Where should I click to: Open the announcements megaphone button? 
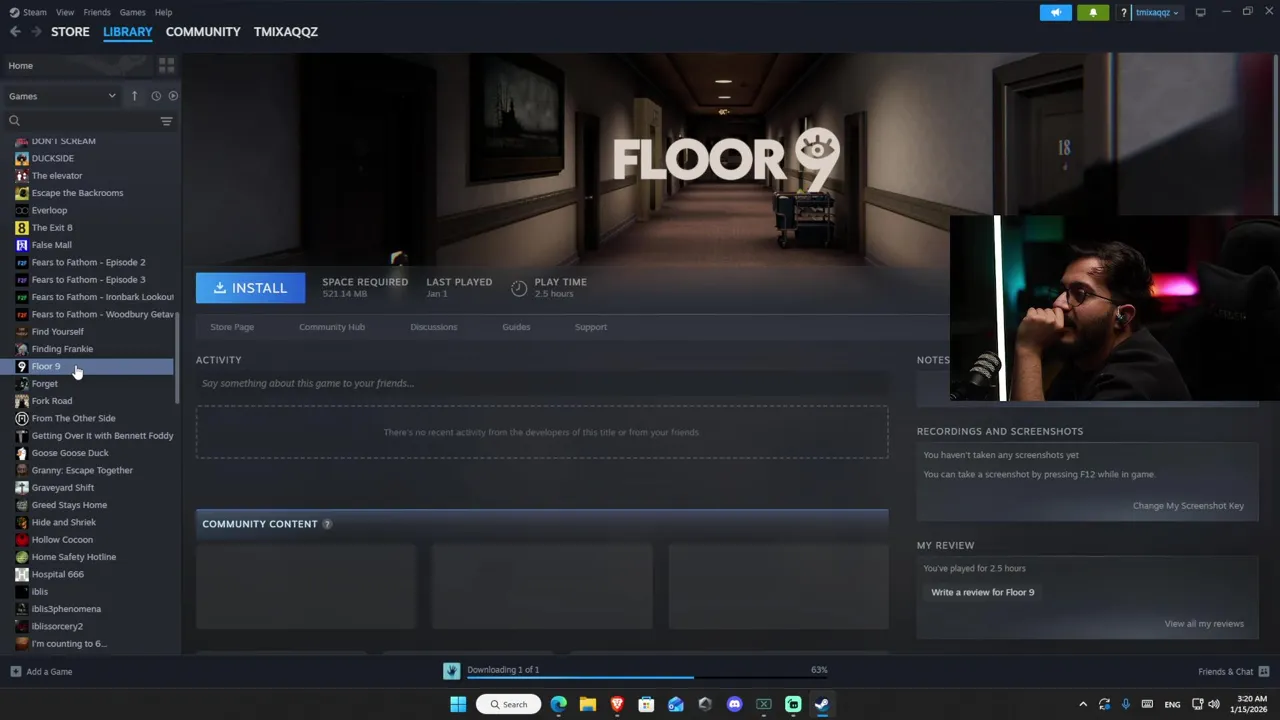click(x=1055, y=12)
